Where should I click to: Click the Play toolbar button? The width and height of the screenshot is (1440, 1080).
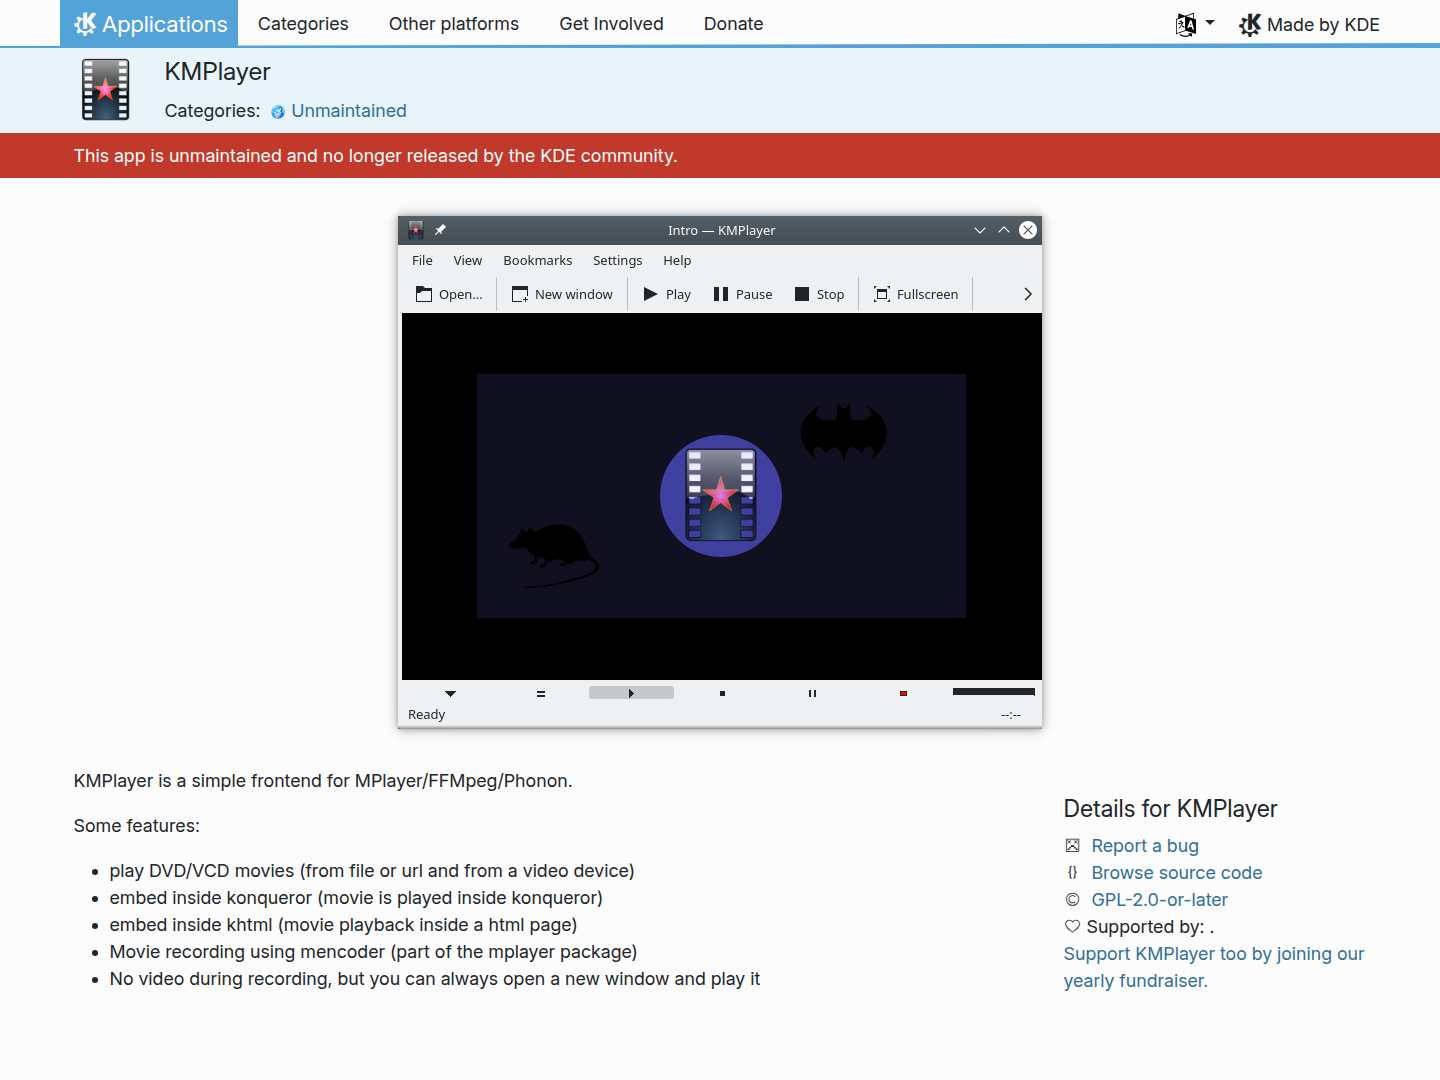tap(667, 294)
